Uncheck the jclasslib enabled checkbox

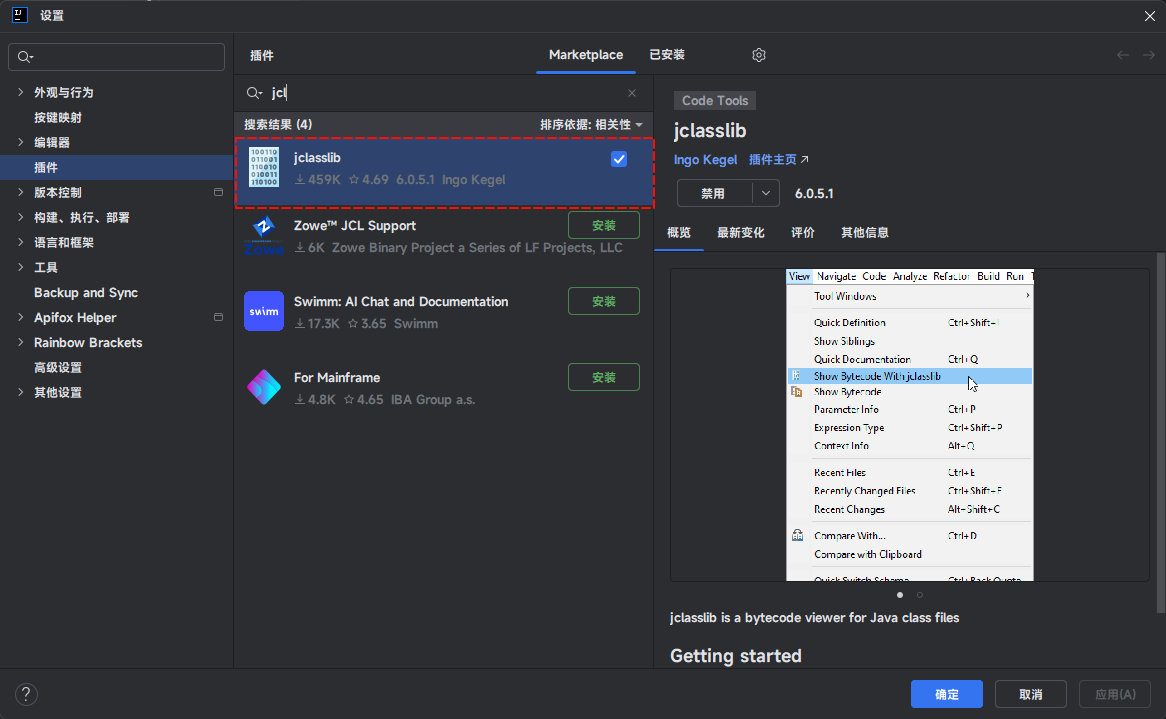[x=619, y=159]
